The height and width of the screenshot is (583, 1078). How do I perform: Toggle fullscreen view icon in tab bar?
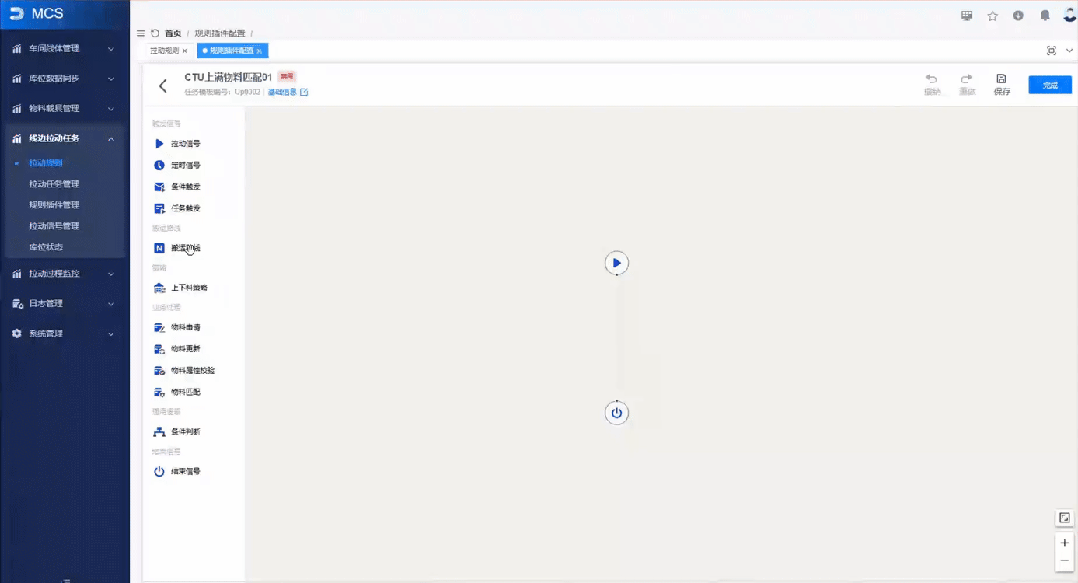point(1050,50)
